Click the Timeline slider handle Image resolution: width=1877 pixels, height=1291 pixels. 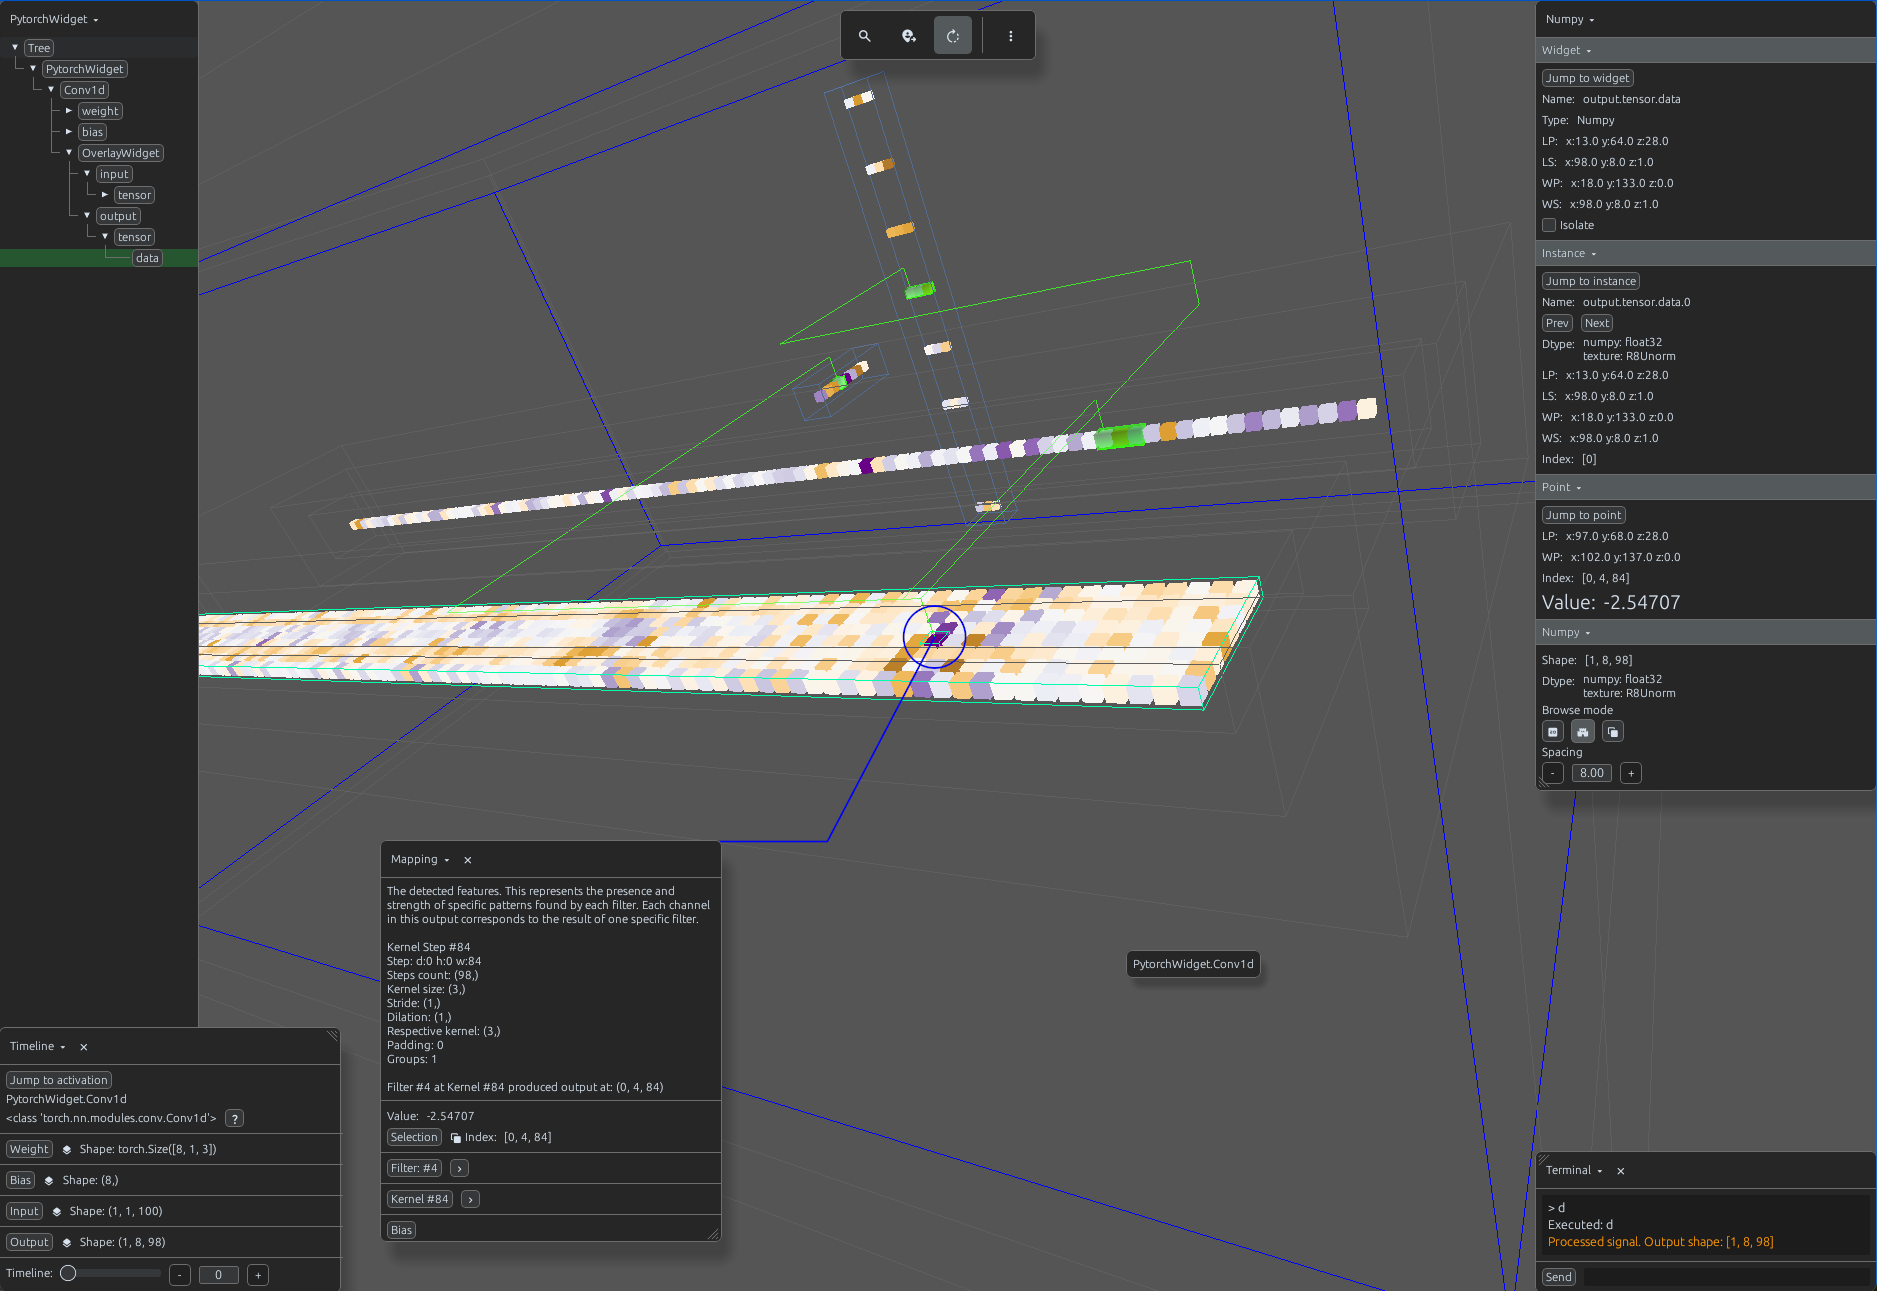(x=68, y=1273)
